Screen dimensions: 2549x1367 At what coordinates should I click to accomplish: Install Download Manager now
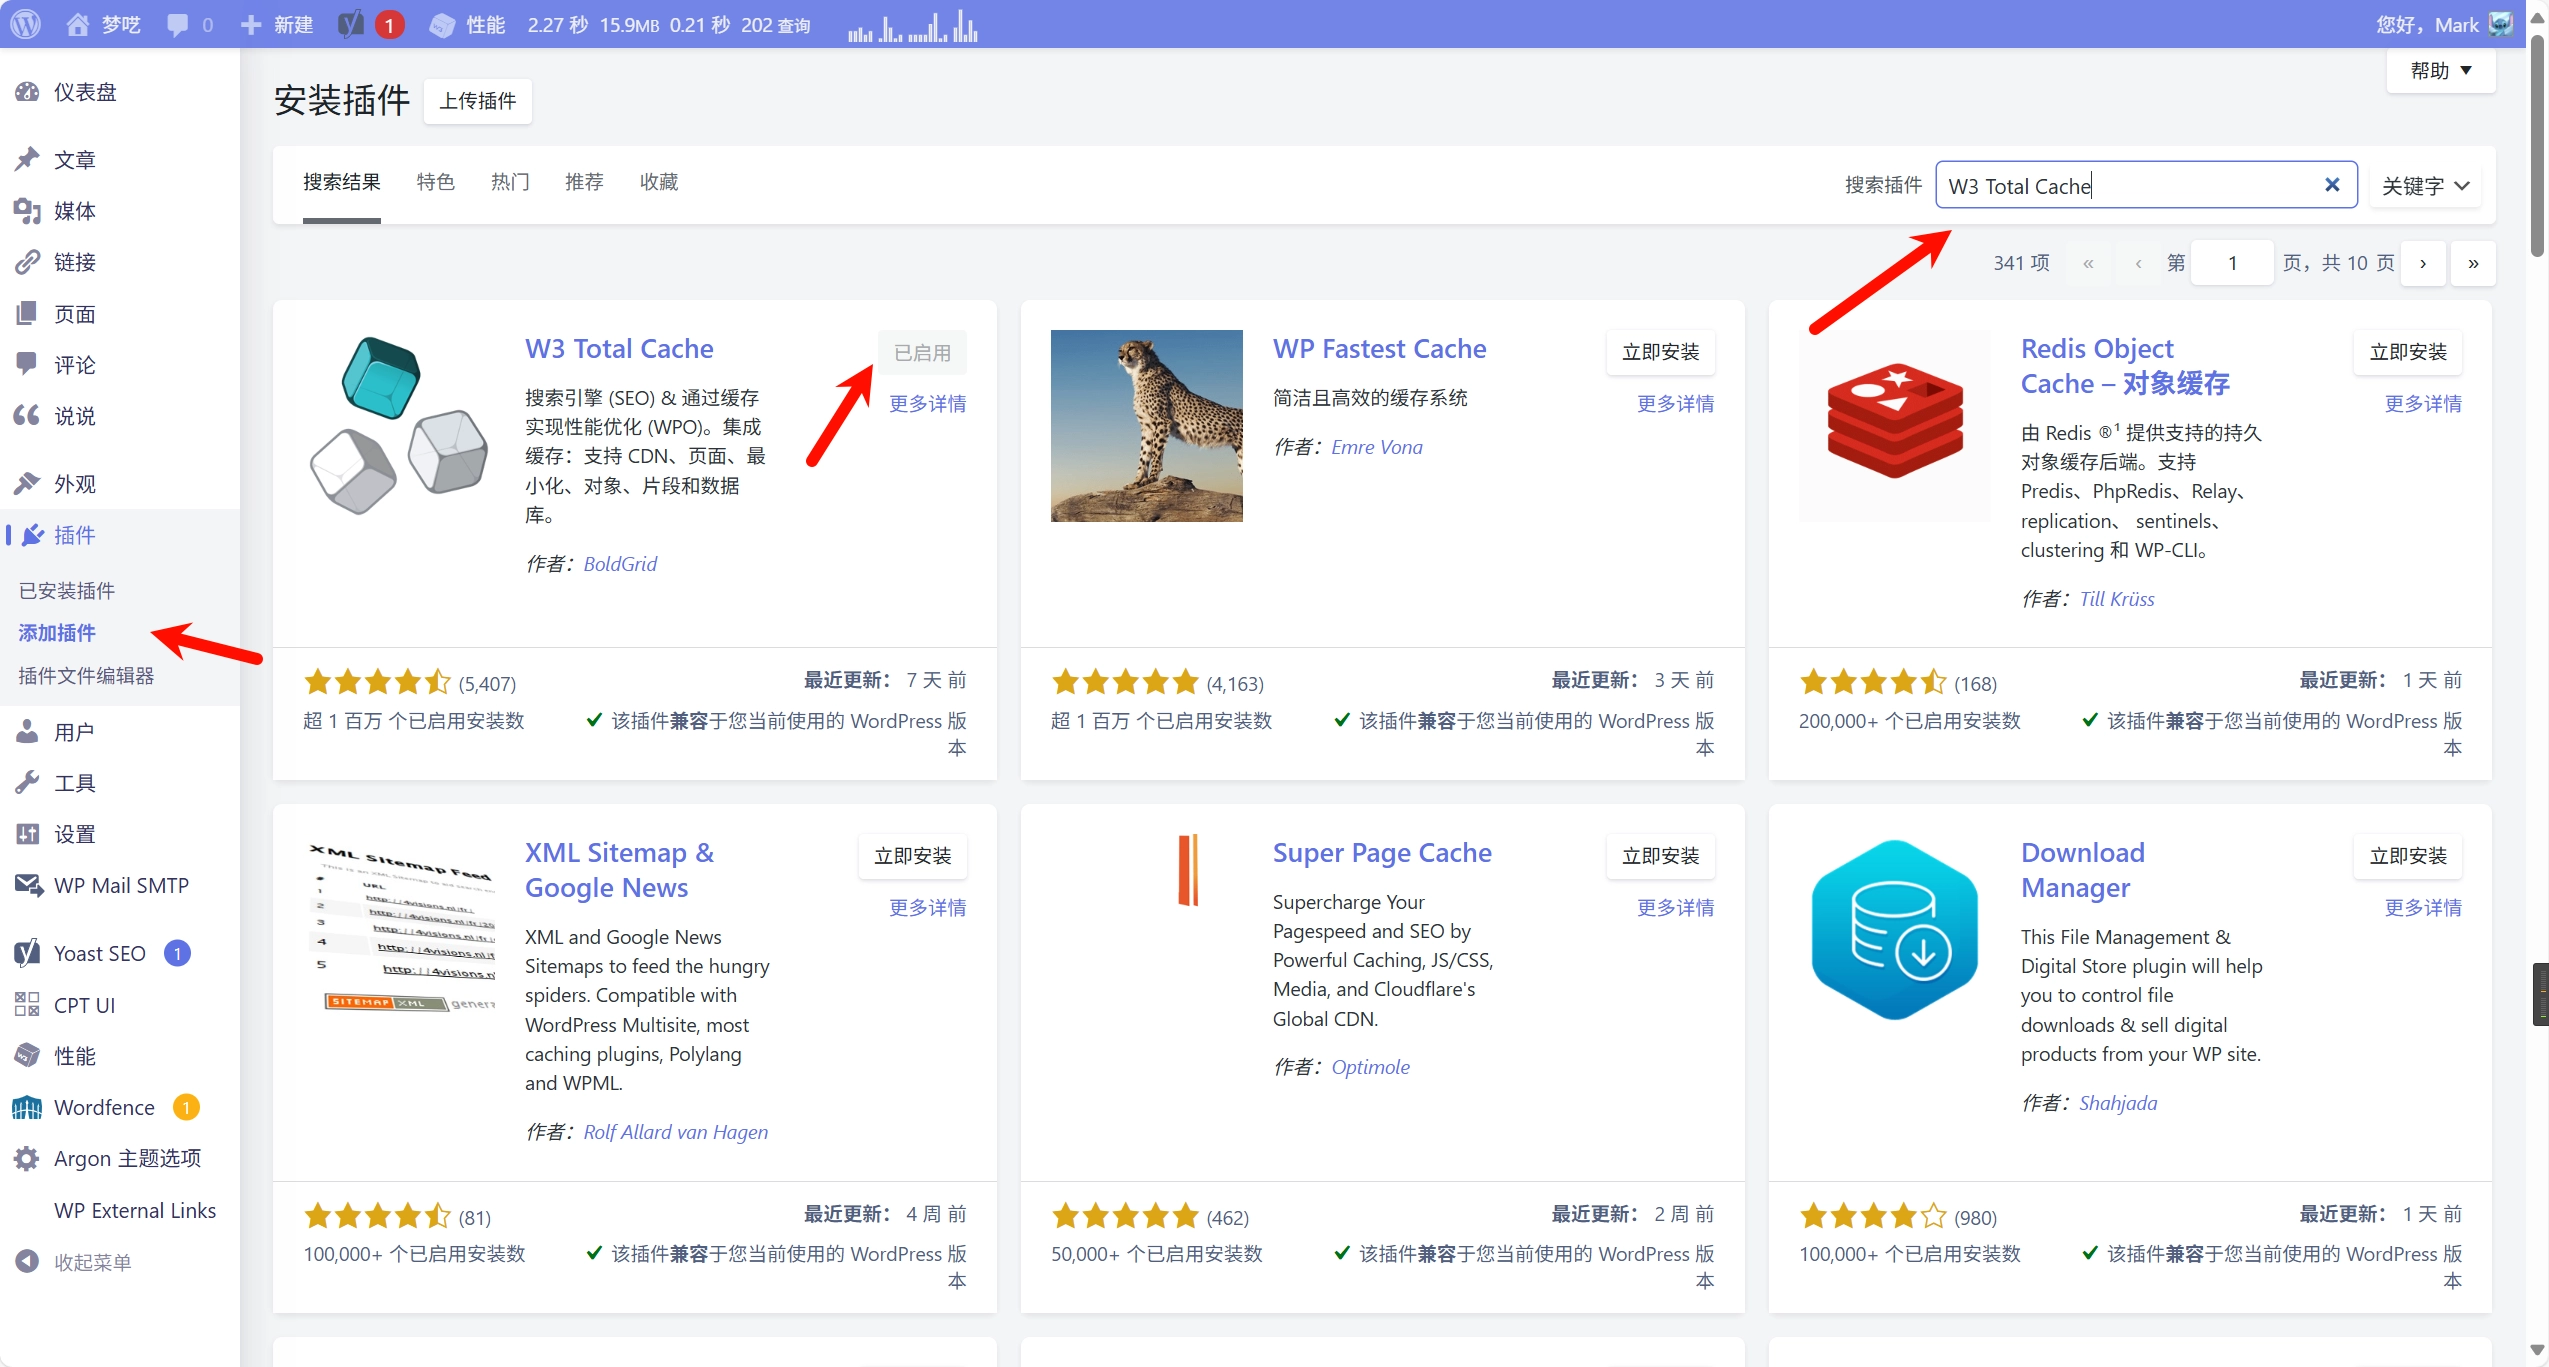2409,857
